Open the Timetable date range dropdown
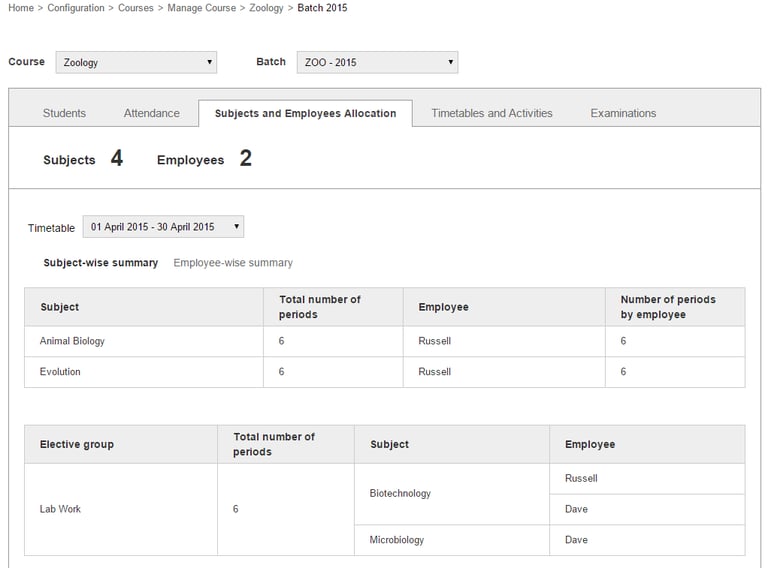The height and width of the screenshot is (568, 768). (163, 227)
